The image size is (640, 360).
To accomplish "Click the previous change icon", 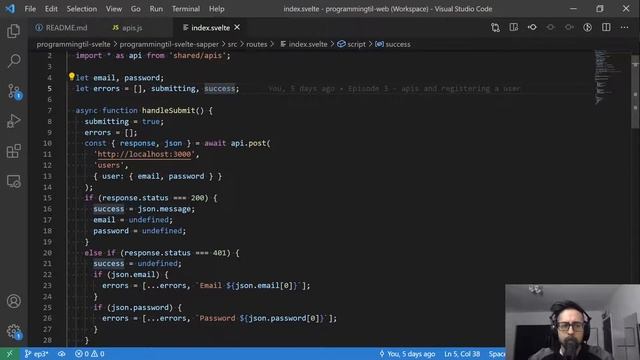I will [551, 27].
